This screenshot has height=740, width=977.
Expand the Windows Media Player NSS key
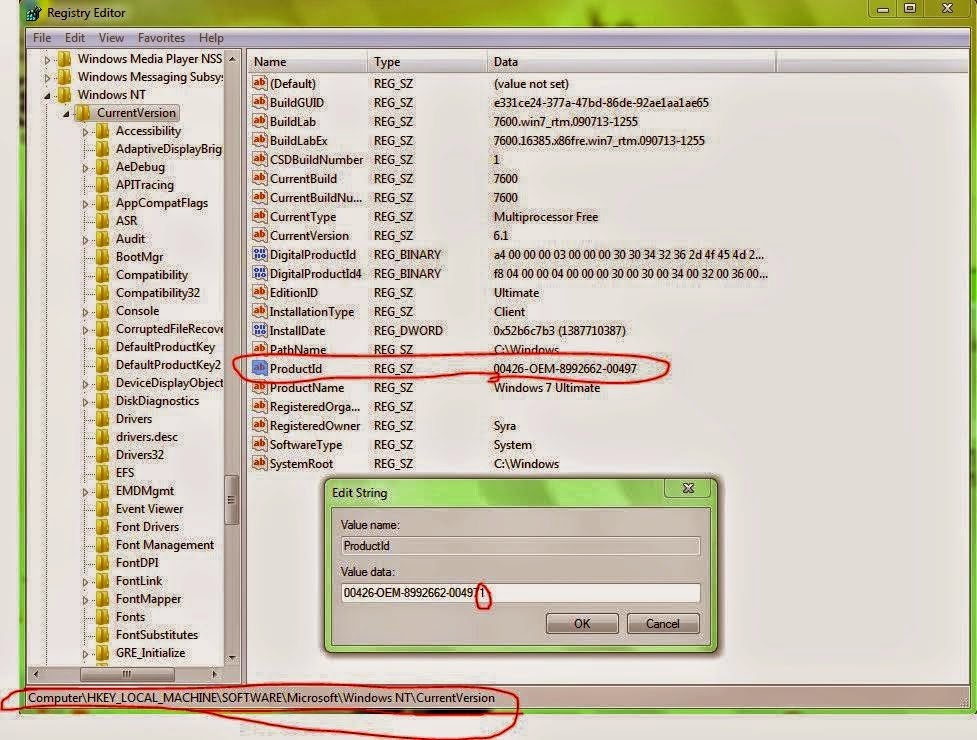point(47,60)
